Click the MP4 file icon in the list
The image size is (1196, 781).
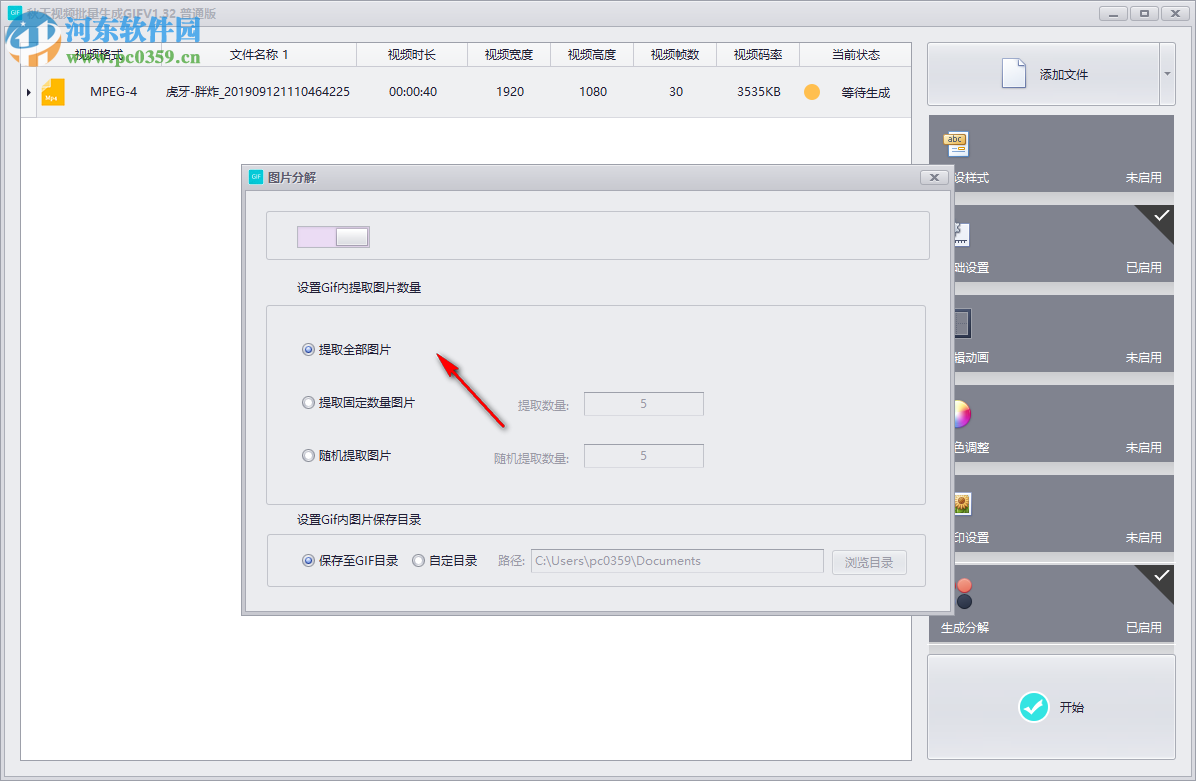click(x=53, y=92)
